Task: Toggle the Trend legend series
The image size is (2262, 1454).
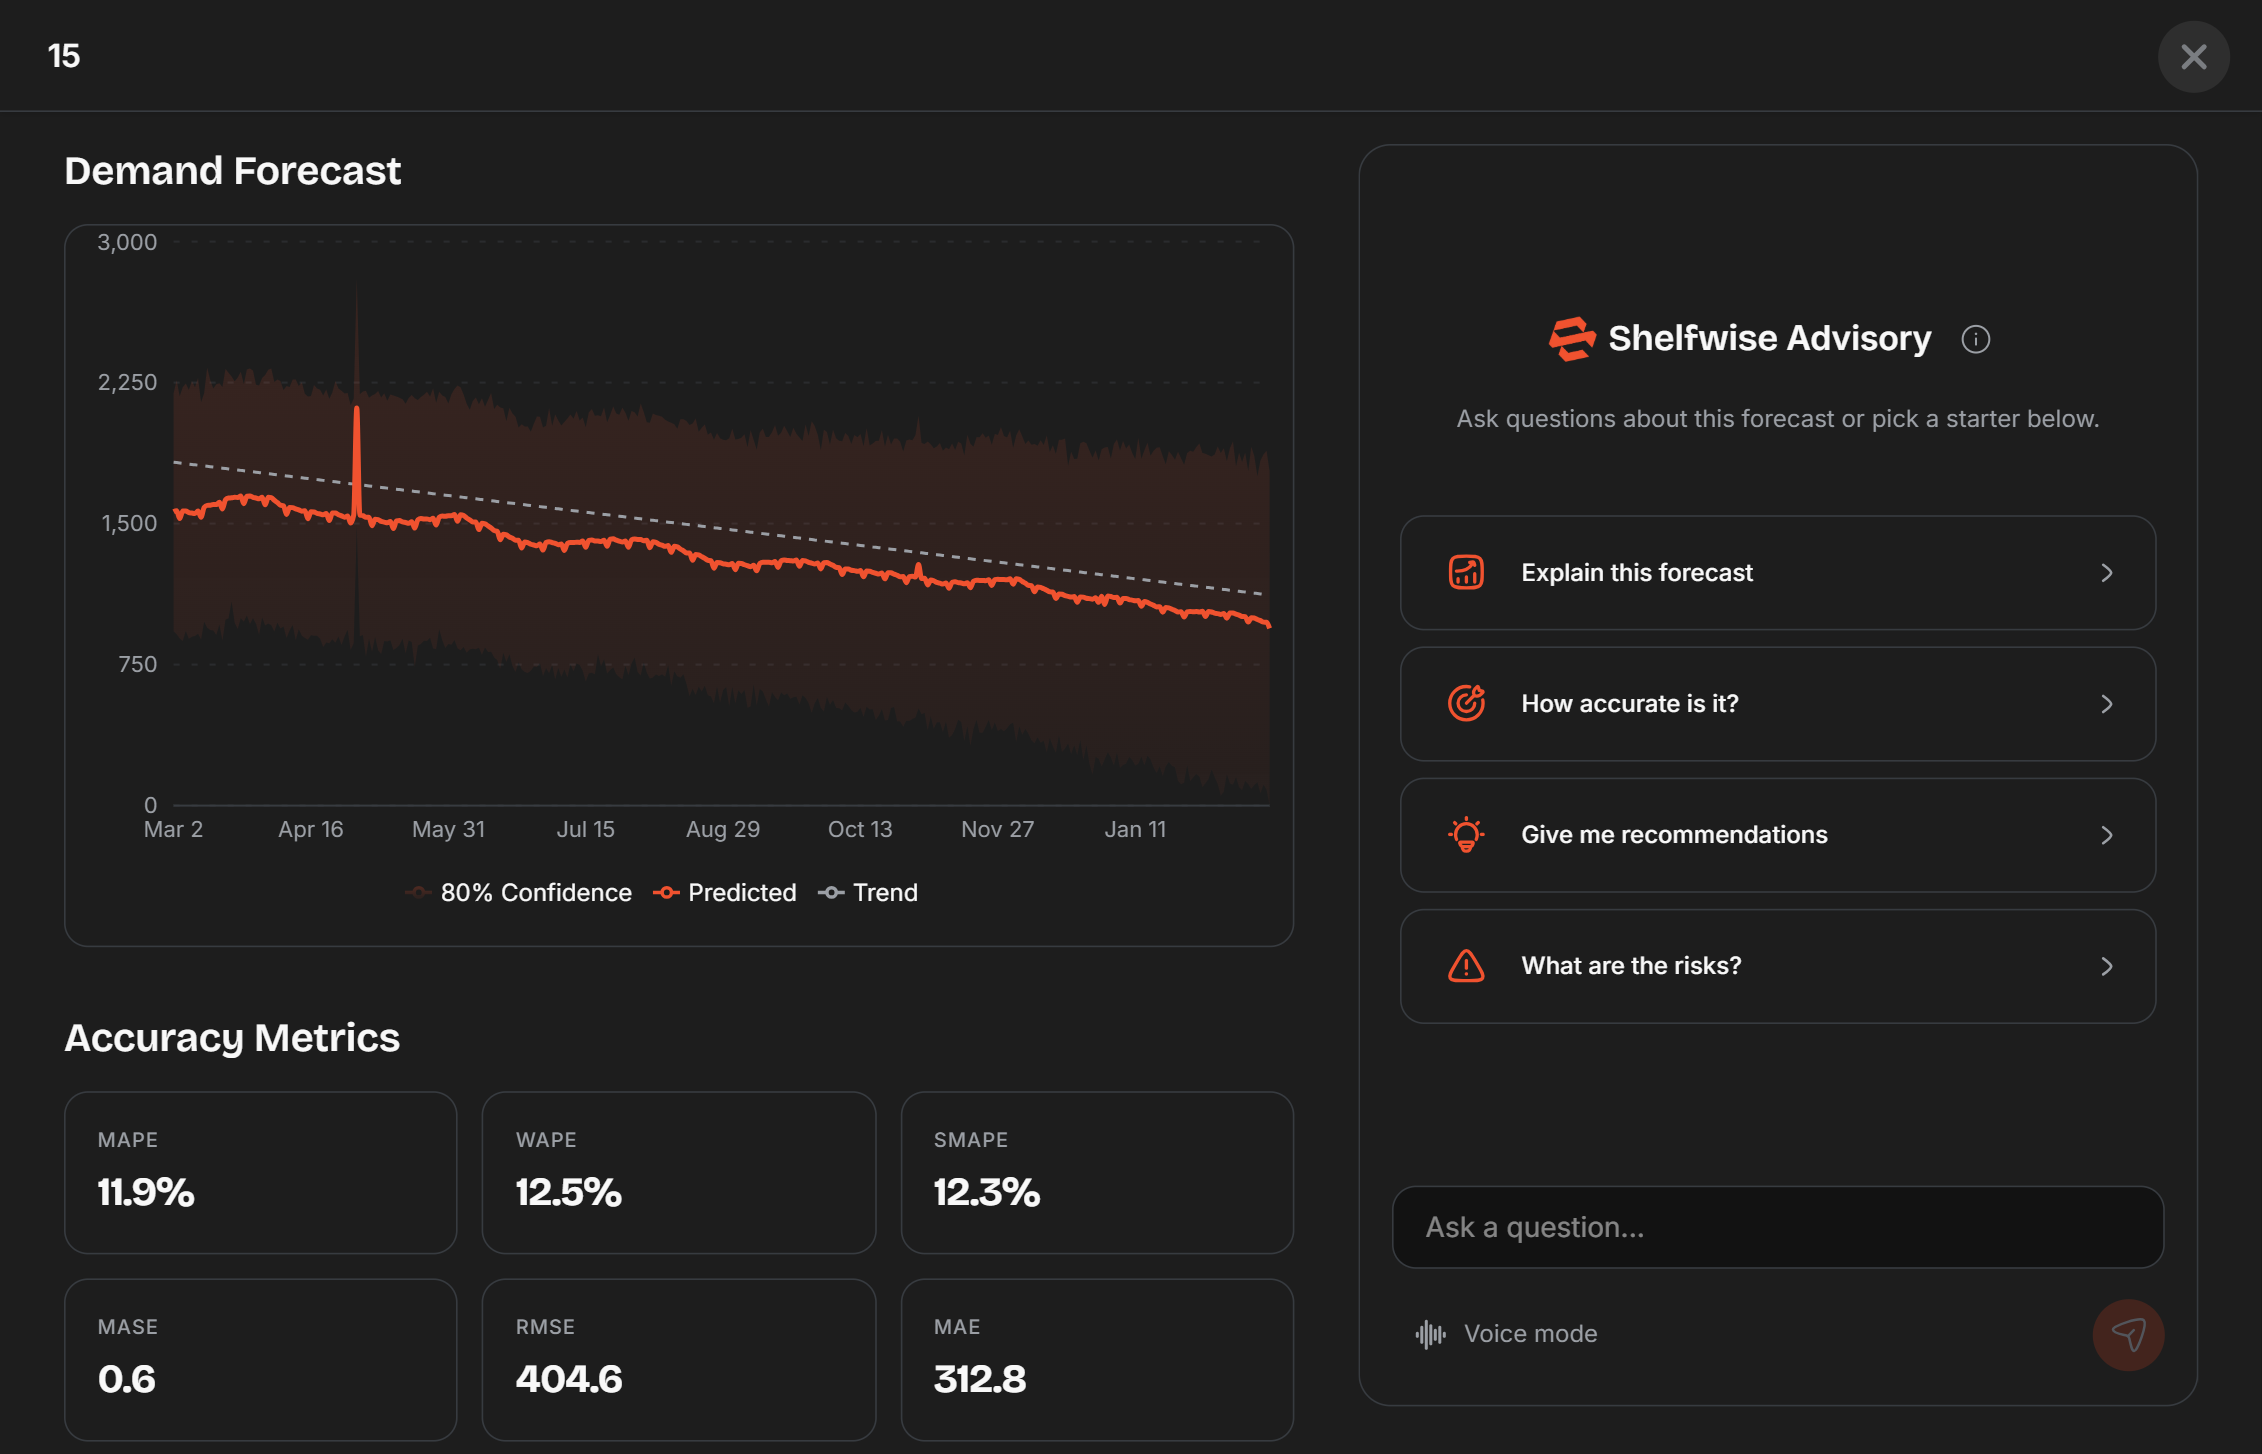Action: click(x=867, y=892)
